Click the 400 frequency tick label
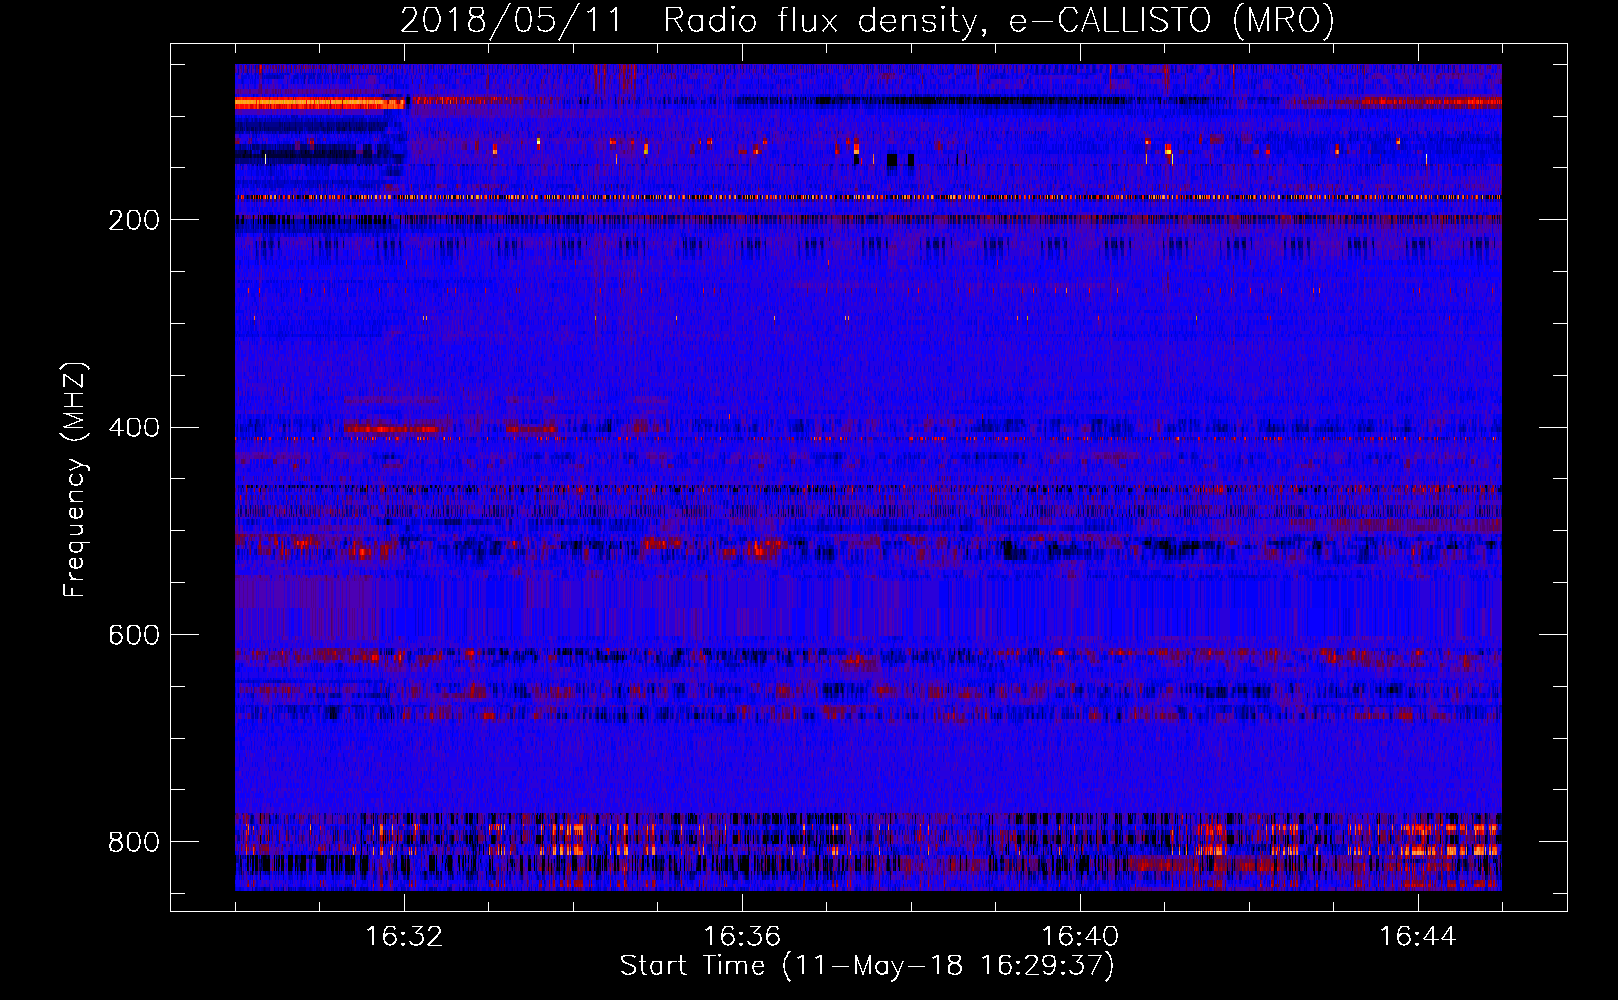This screenshot has width=1618, height=1000. coord(134,428)
